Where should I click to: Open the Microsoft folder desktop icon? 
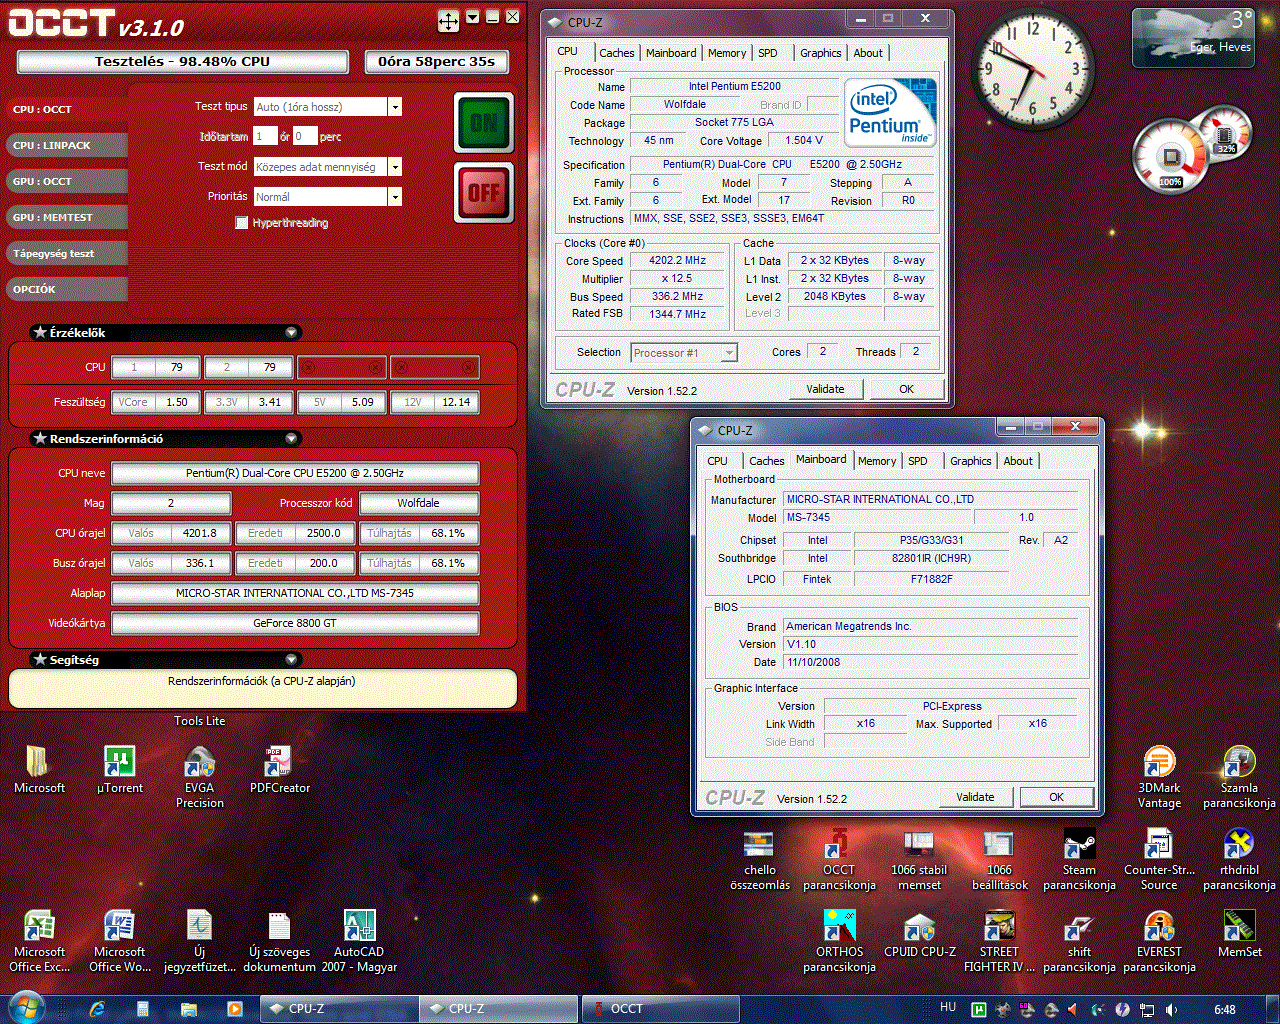point(39,770)
